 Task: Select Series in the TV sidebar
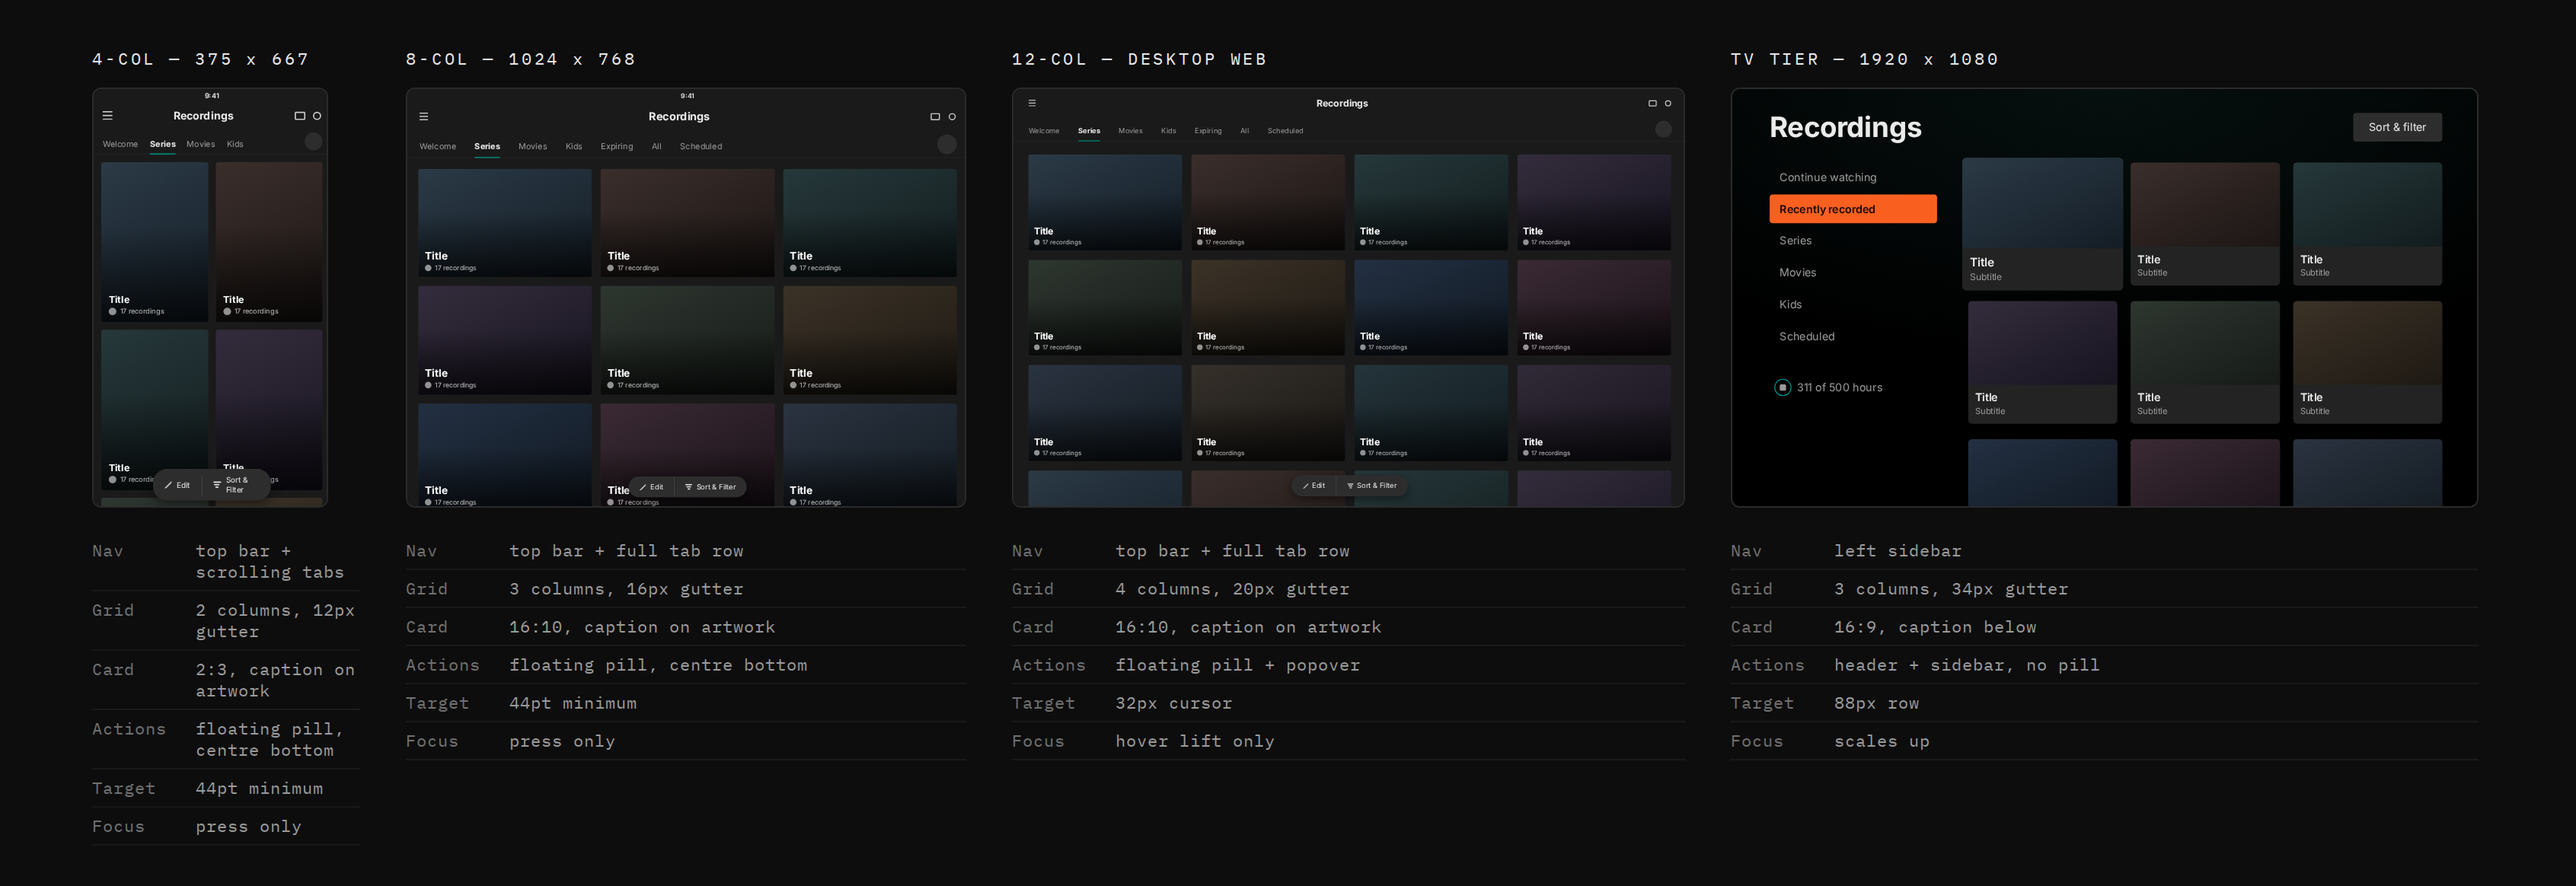(x=1853, y=241)
